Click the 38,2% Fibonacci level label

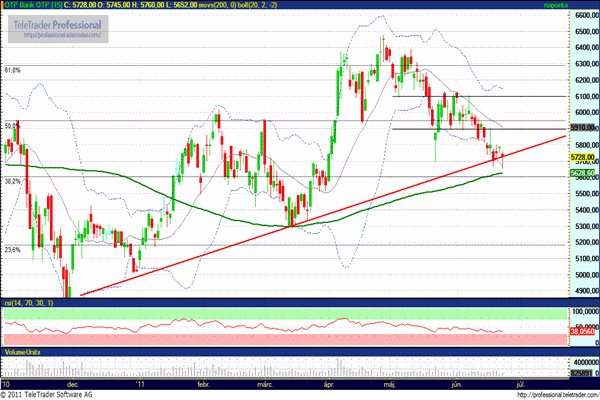pos(13,182)
